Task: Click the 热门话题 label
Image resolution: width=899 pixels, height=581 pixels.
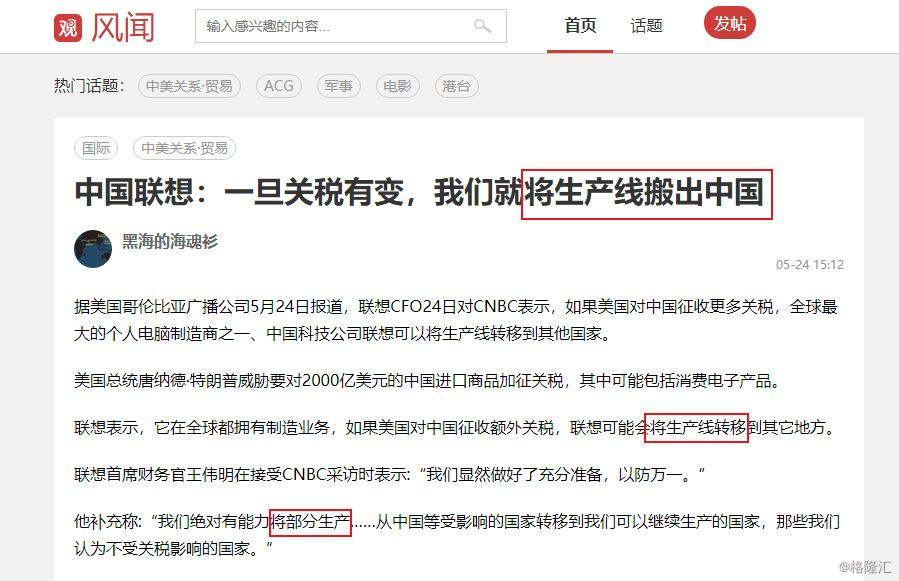Action: pos(89,86)
